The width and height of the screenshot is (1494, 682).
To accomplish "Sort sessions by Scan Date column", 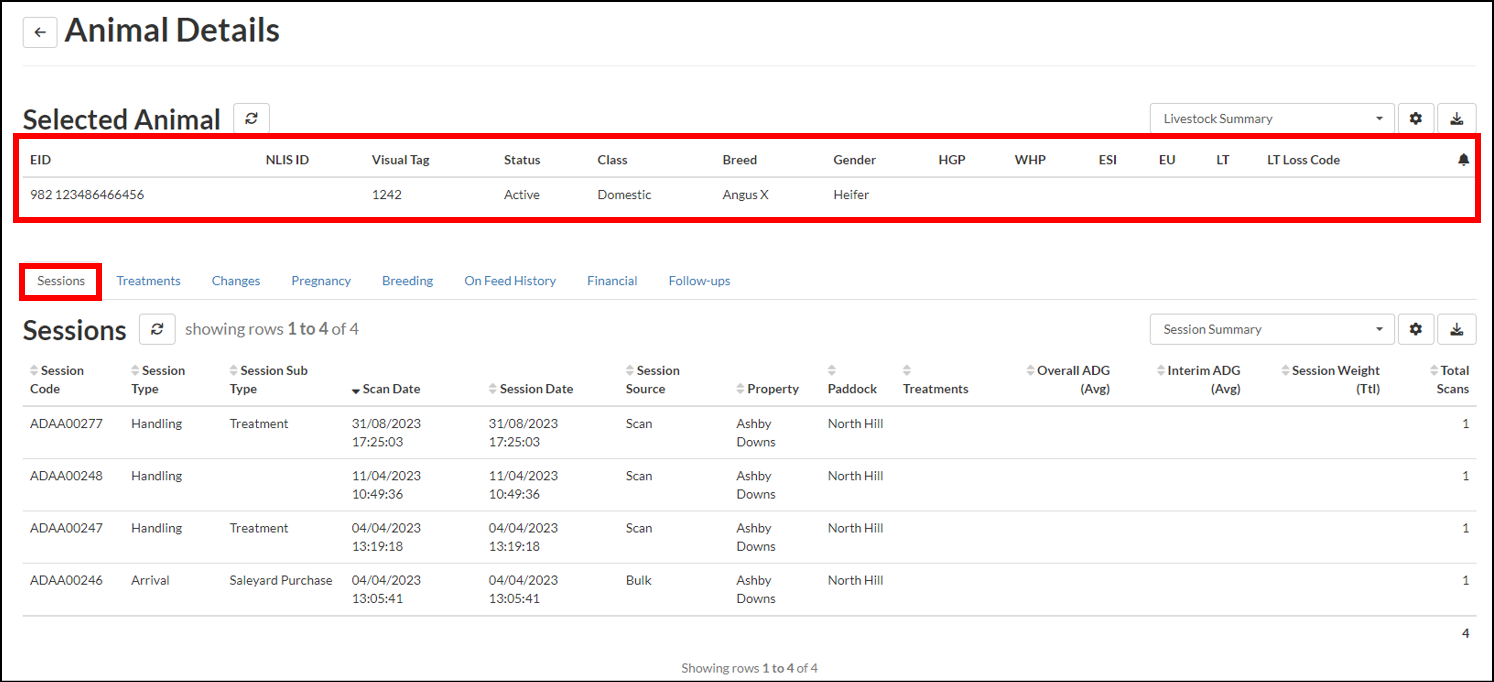I will coord(391,389).
